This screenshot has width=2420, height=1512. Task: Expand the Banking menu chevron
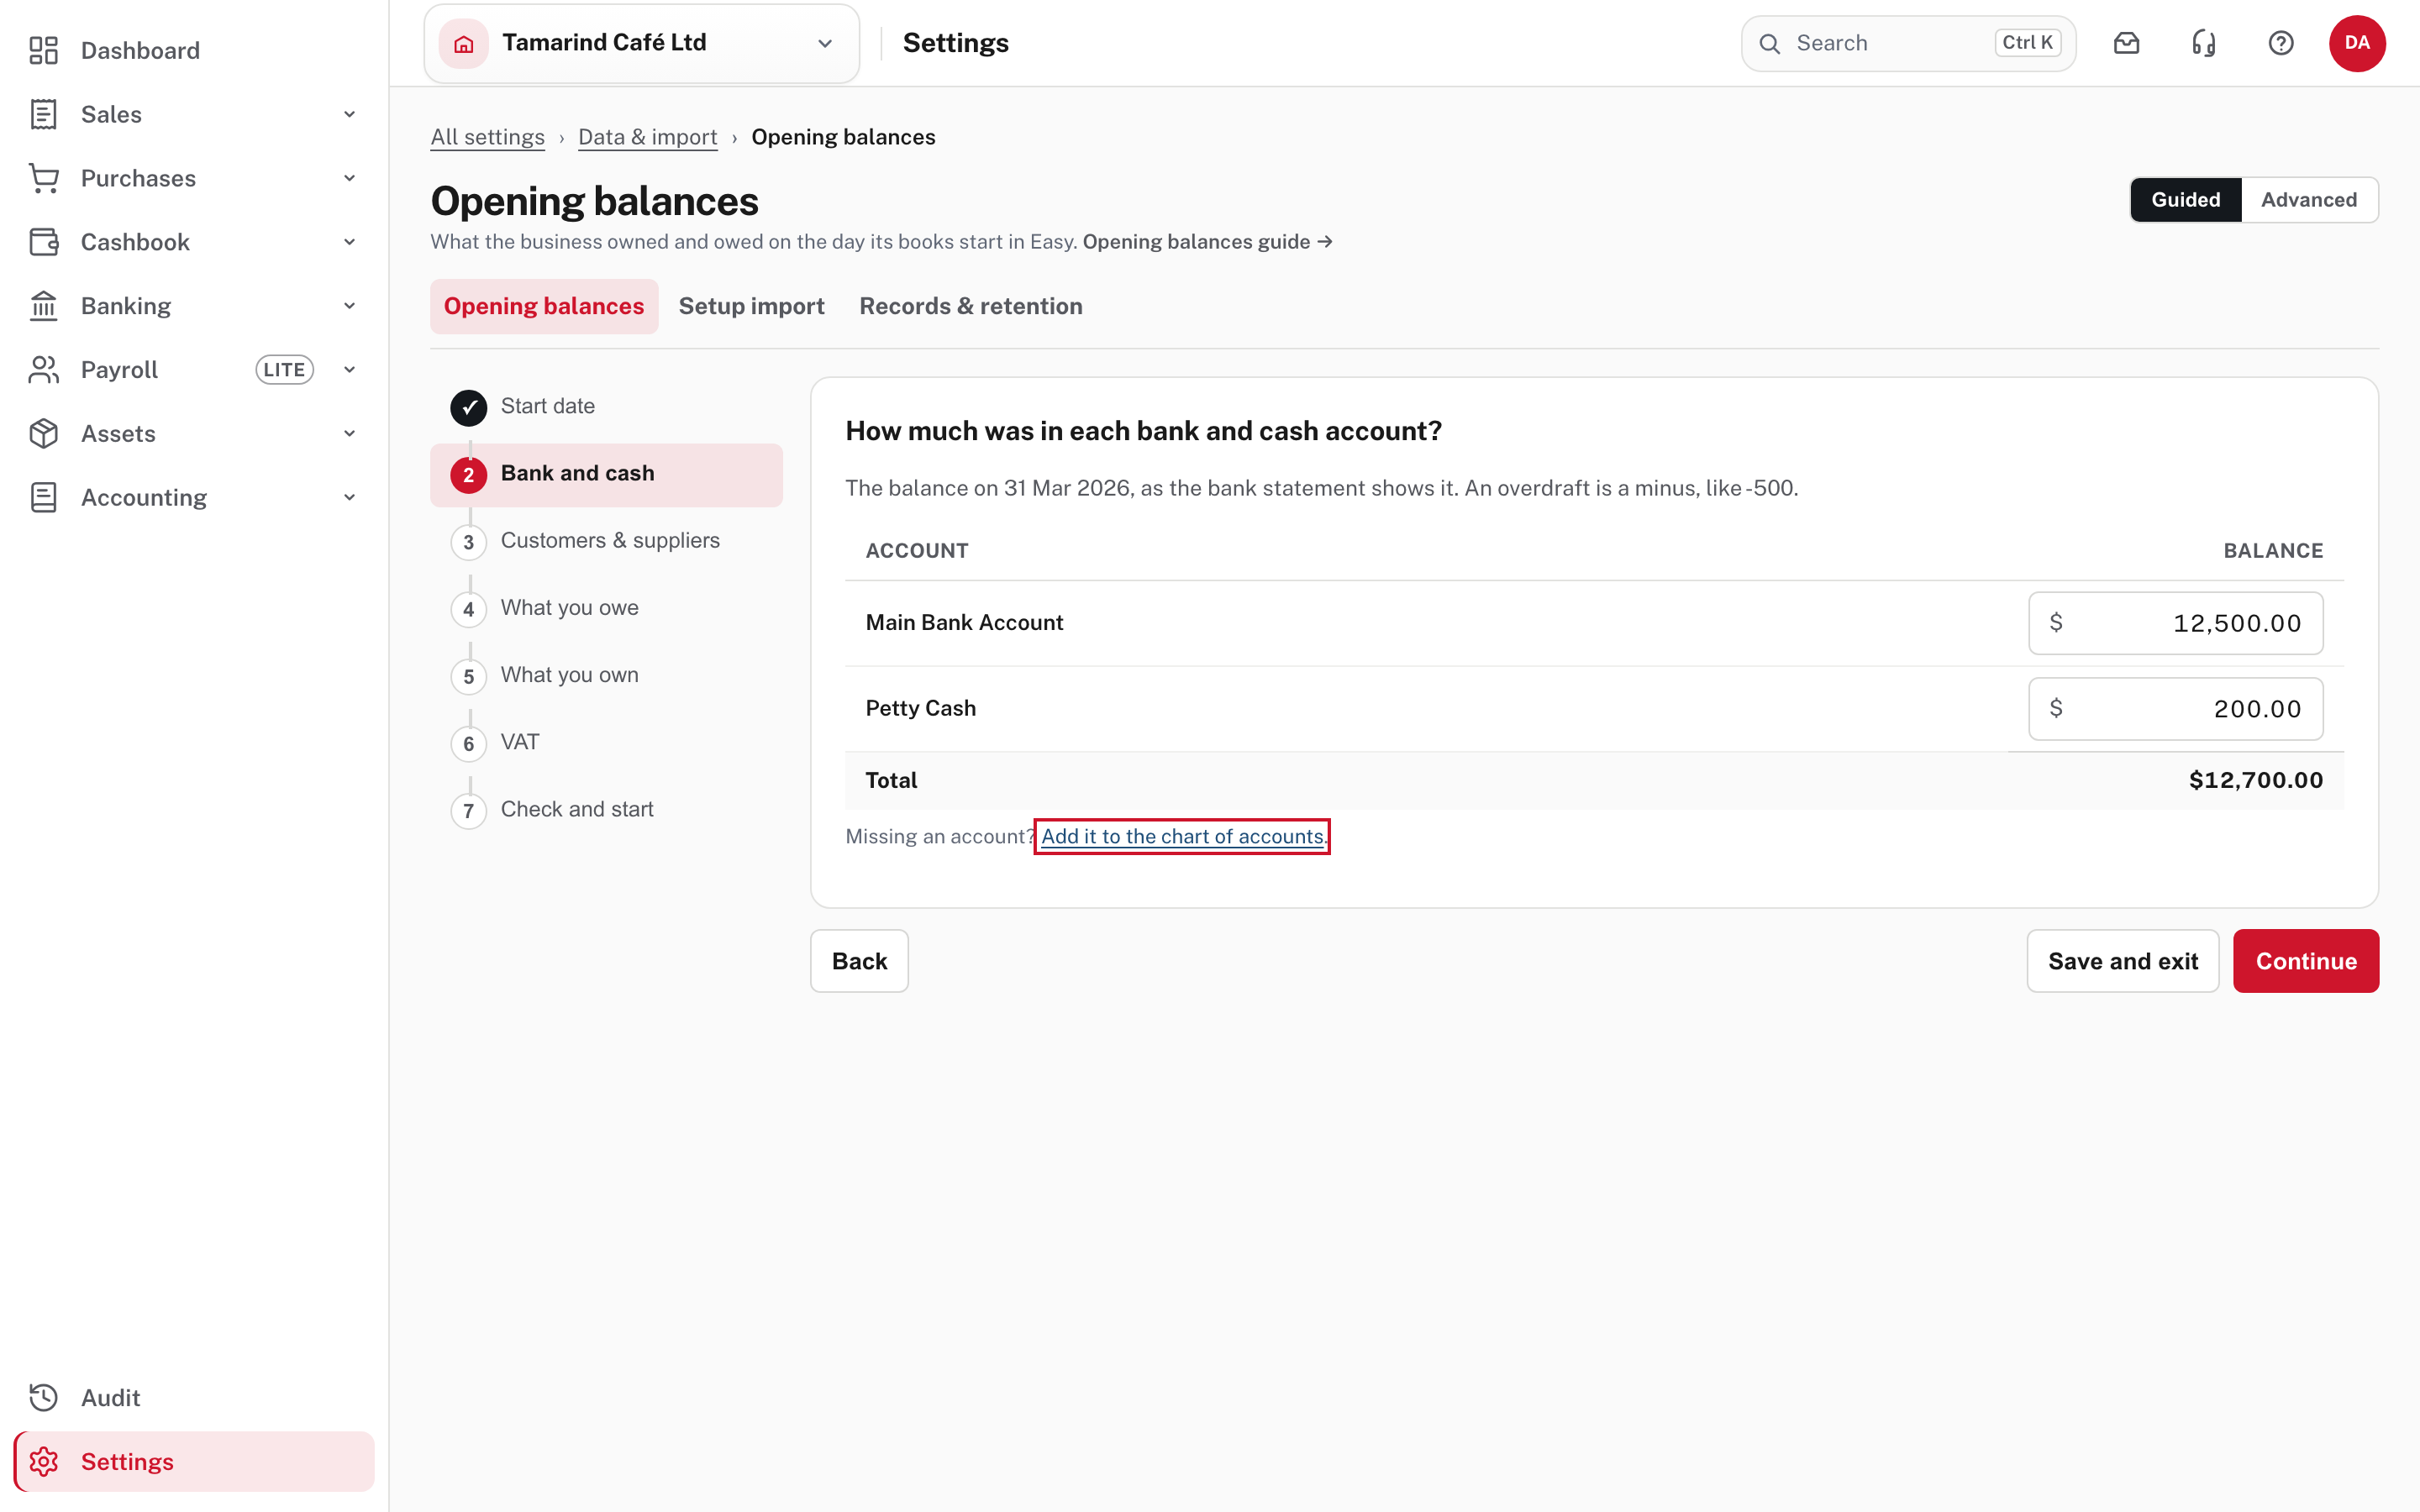349,306
